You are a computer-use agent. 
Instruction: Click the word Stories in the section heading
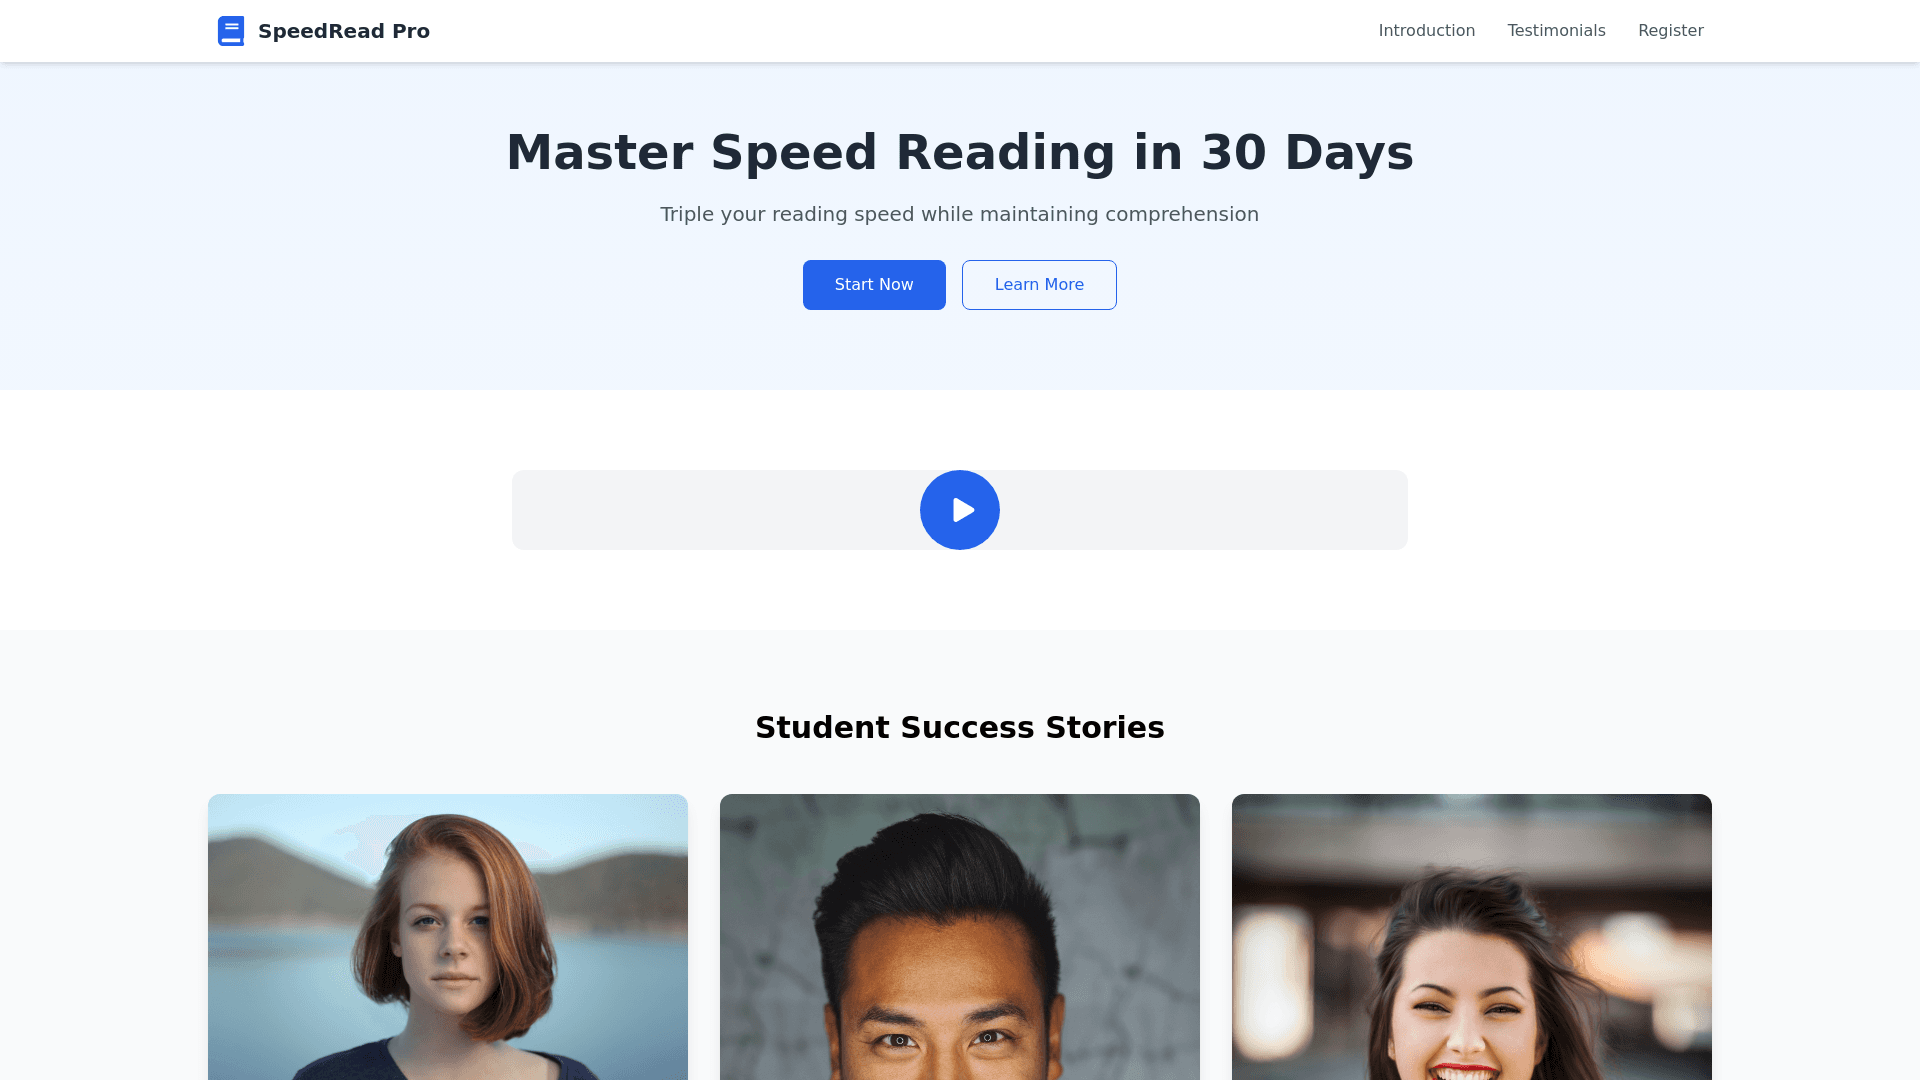(1105, 727)
